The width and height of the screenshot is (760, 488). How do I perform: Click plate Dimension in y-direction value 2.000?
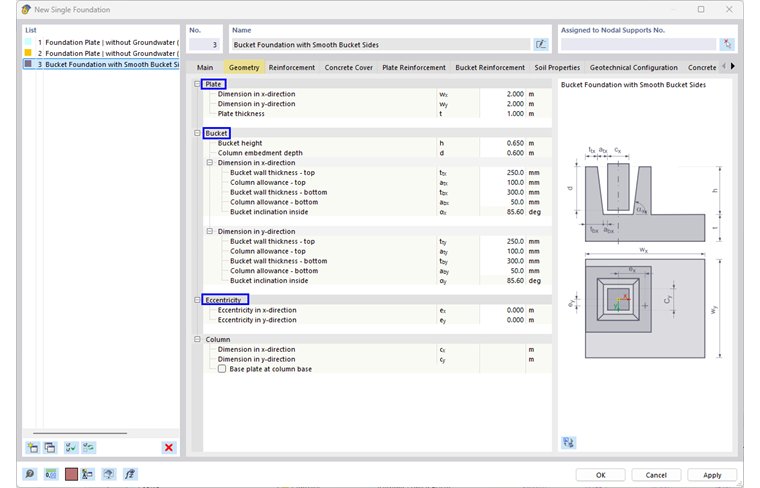point(503,104)
